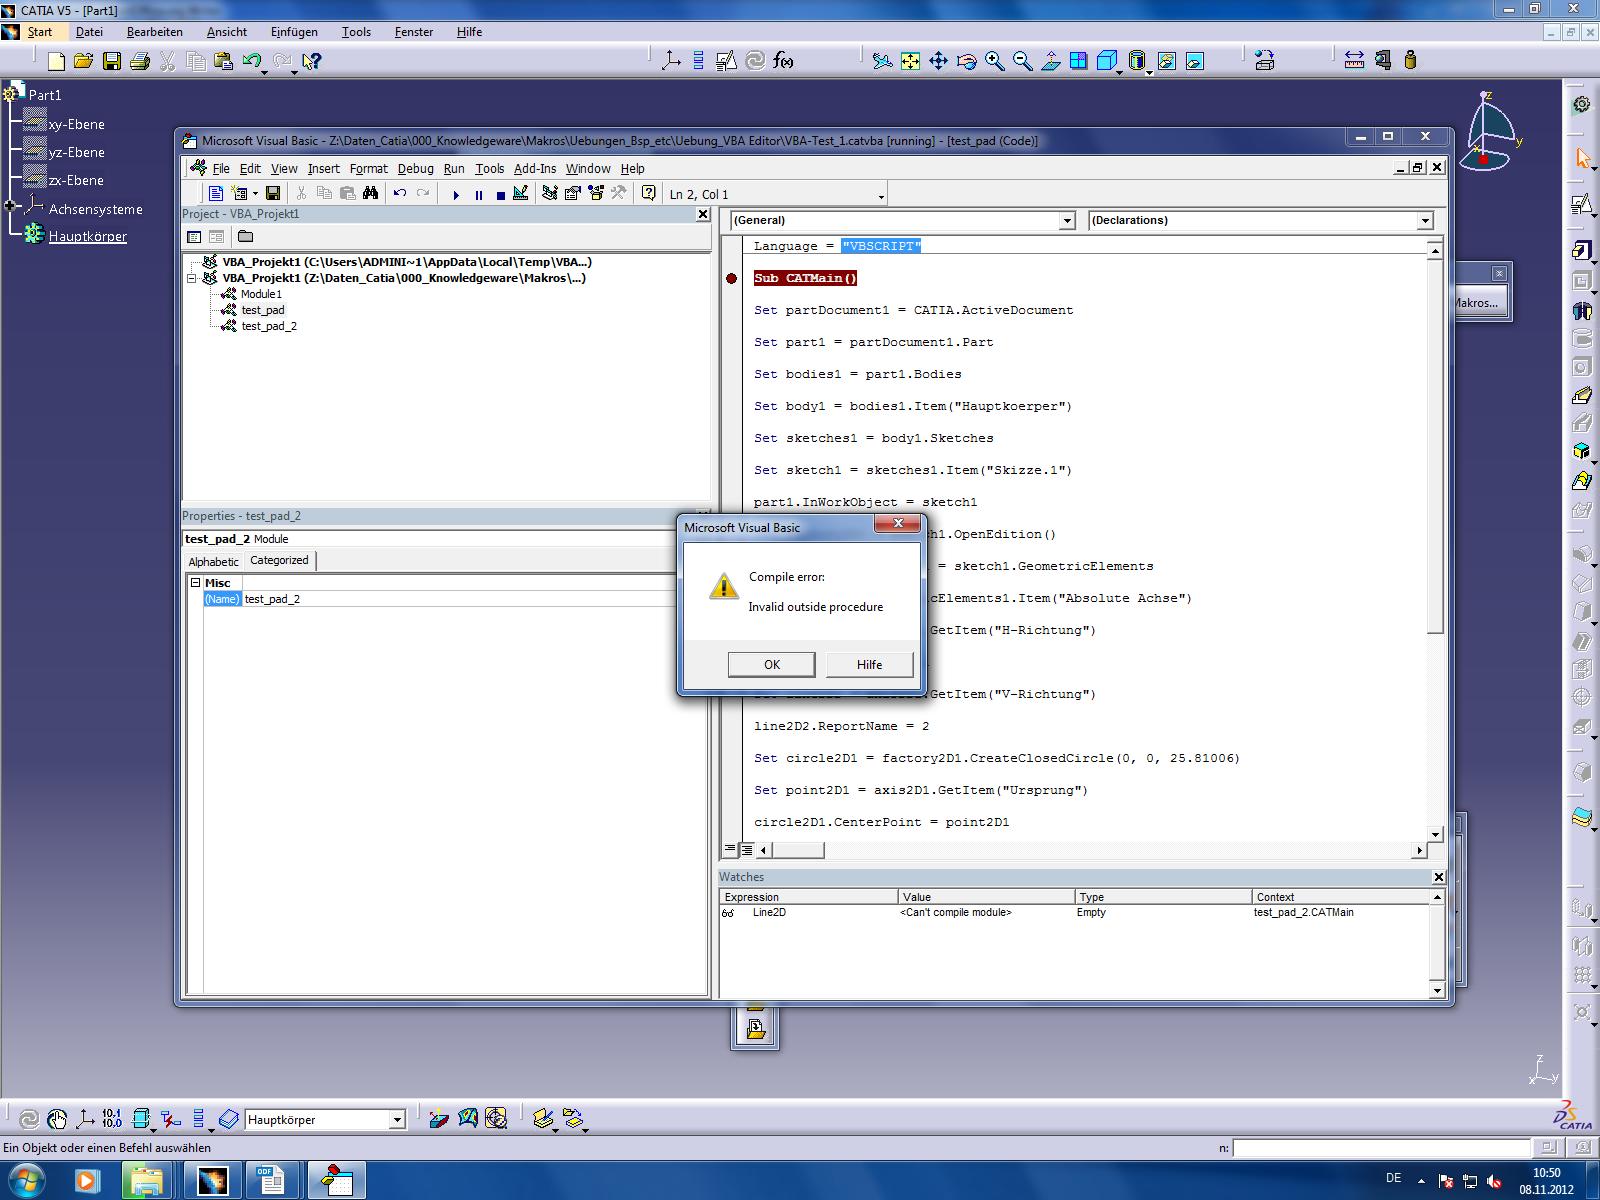Viewport: 1600px width, 1200px height.
Task: Click Windows Start button in taskbar
Action: (x=25, y=1181)
